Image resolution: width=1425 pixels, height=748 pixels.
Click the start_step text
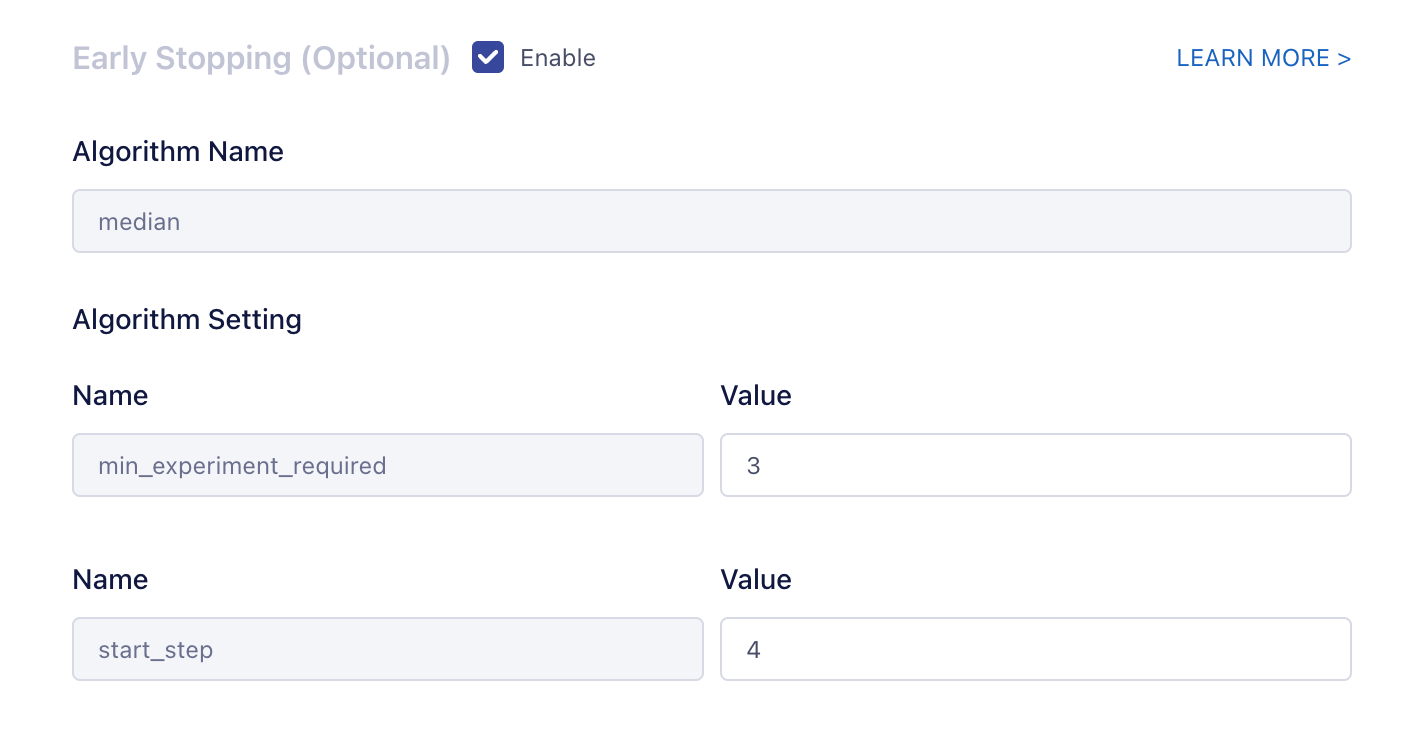[x=156, y=650]
